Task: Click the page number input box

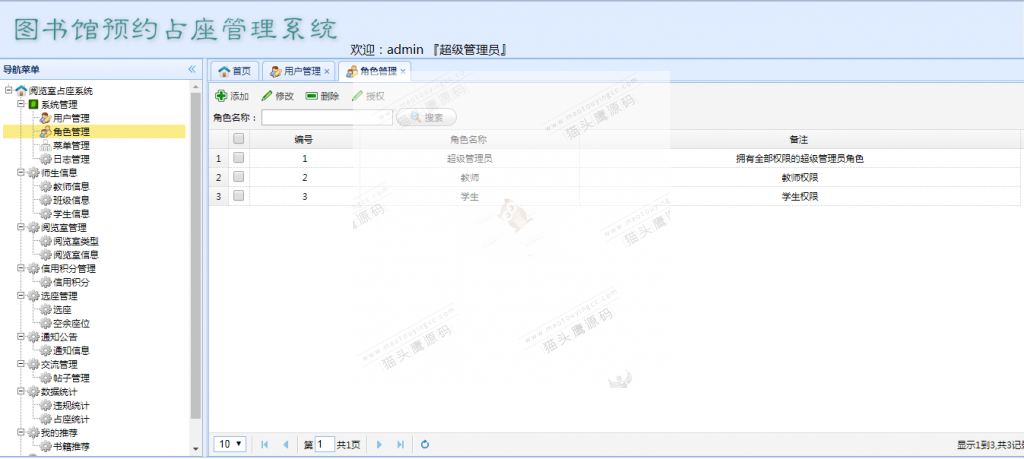Action: point(325,445)
